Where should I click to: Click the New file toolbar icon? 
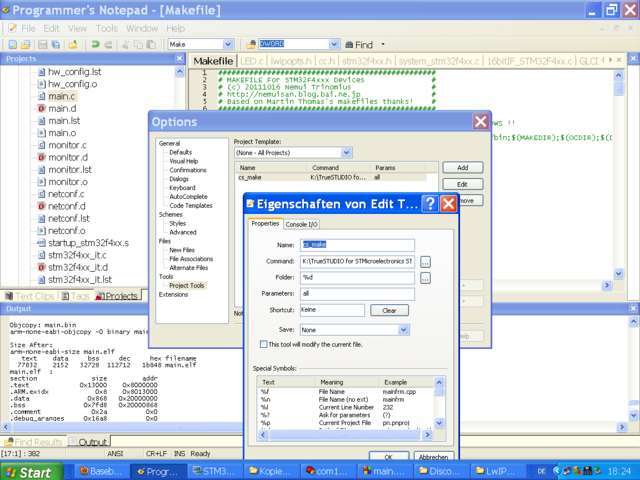coord(13,44)
